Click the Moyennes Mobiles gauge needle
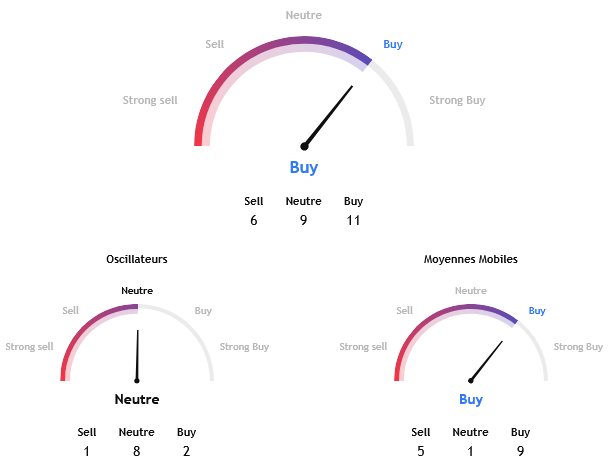Image resolution: width=616 pixels, height=466 pixels. (486, 361)
